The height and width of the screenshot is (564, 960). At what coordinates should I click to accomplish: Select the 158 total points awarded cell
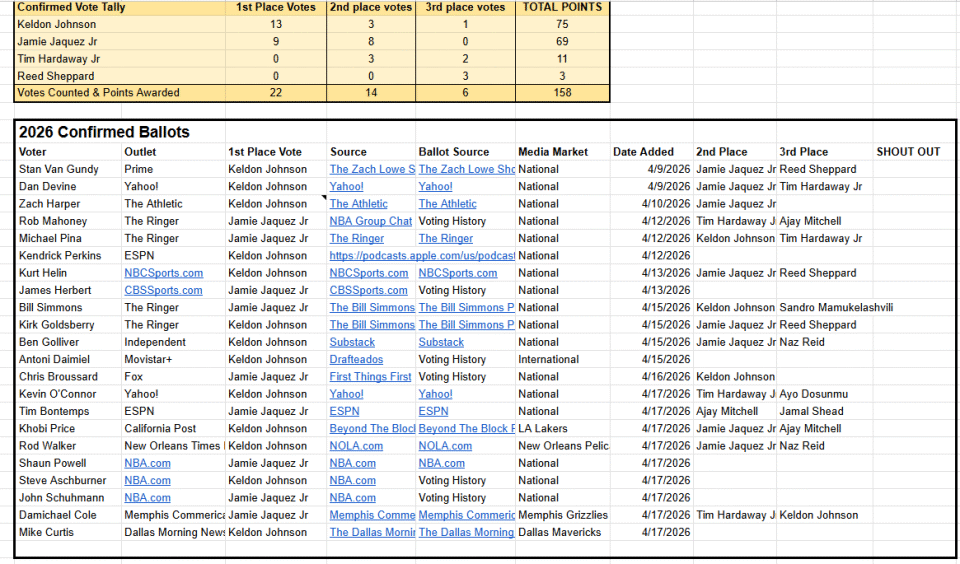click(562, 92)
